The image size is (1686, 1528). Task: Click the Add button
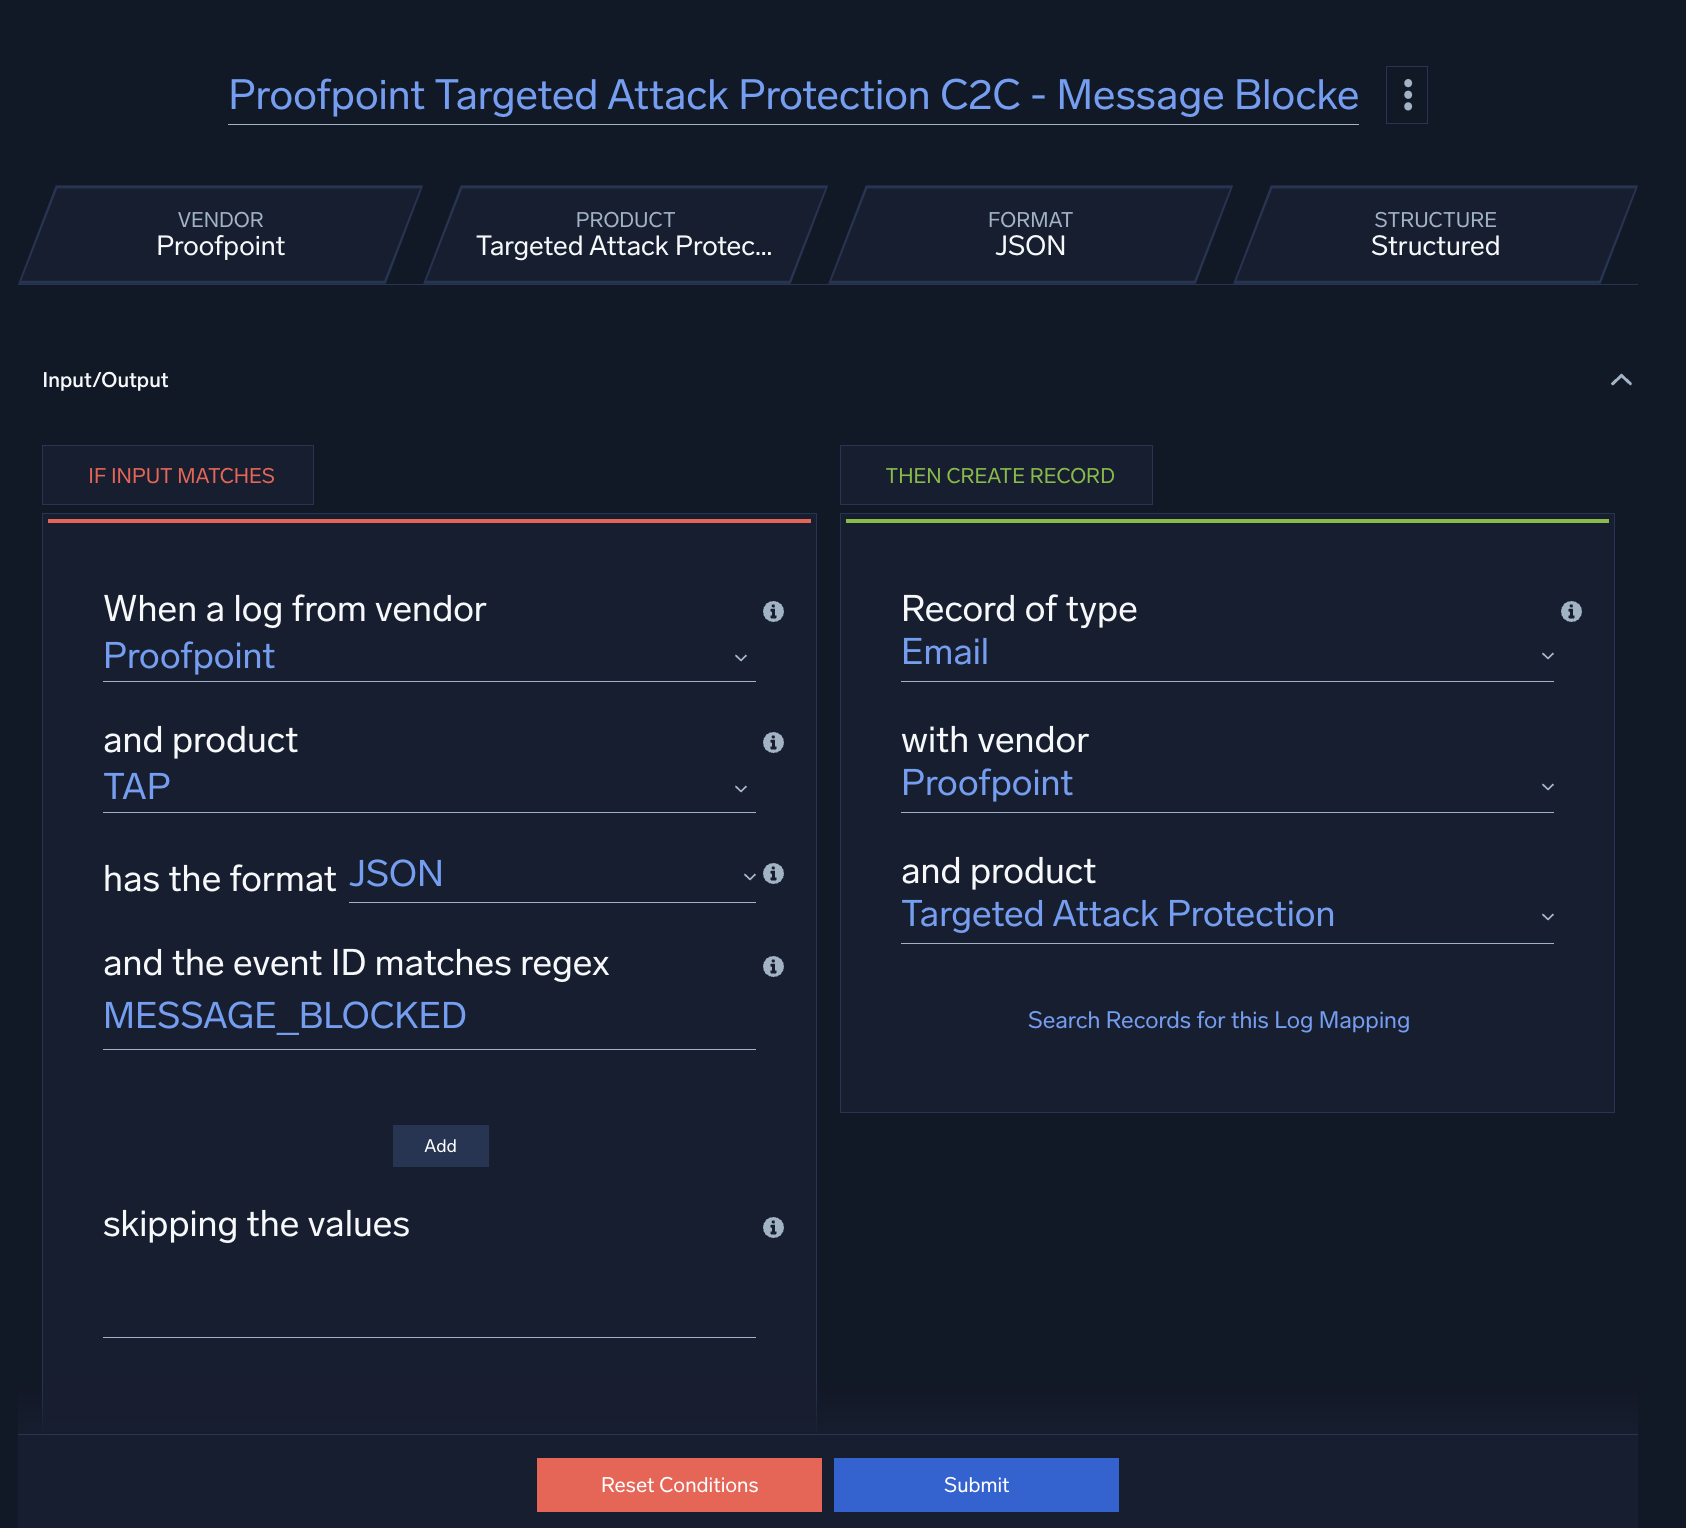(x=440, y=1146)
